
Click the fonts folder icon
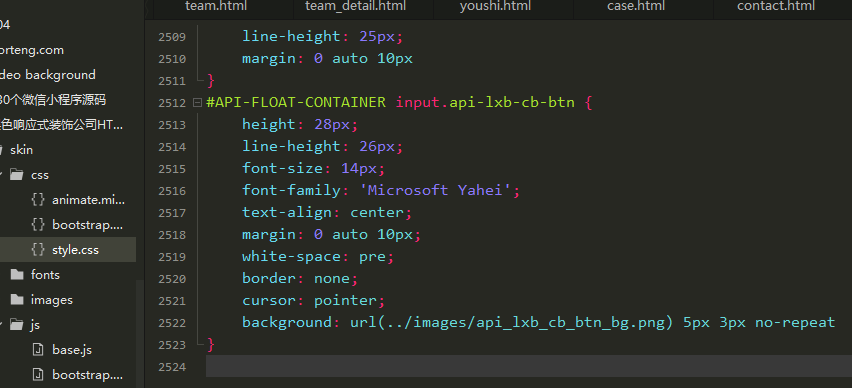click(17, 275)
